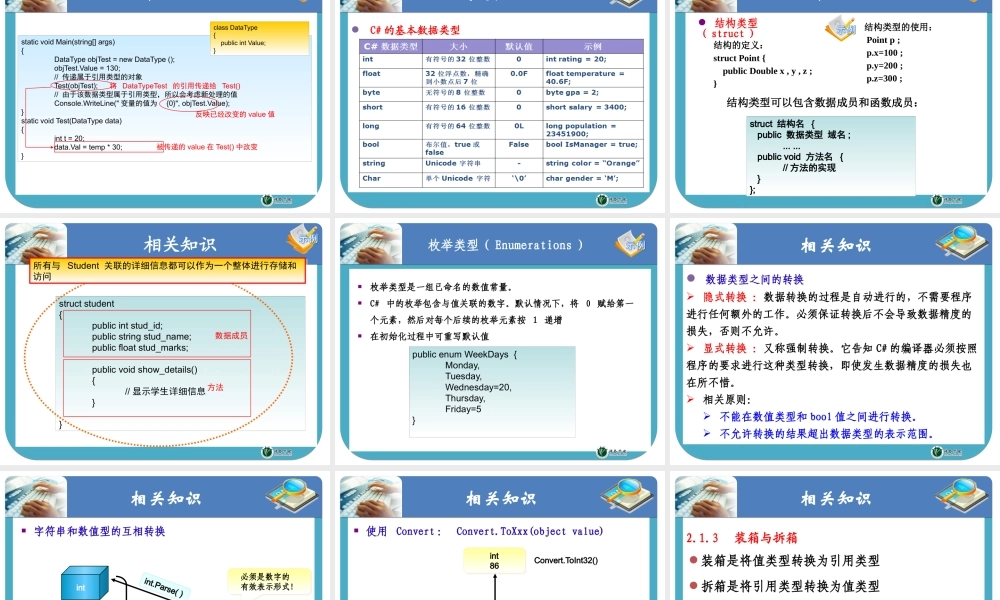Click the keyboard photo on the struct student slide header
Image resolution: width=1000 pixels, height=600 pixels.
tap(36, 244)
